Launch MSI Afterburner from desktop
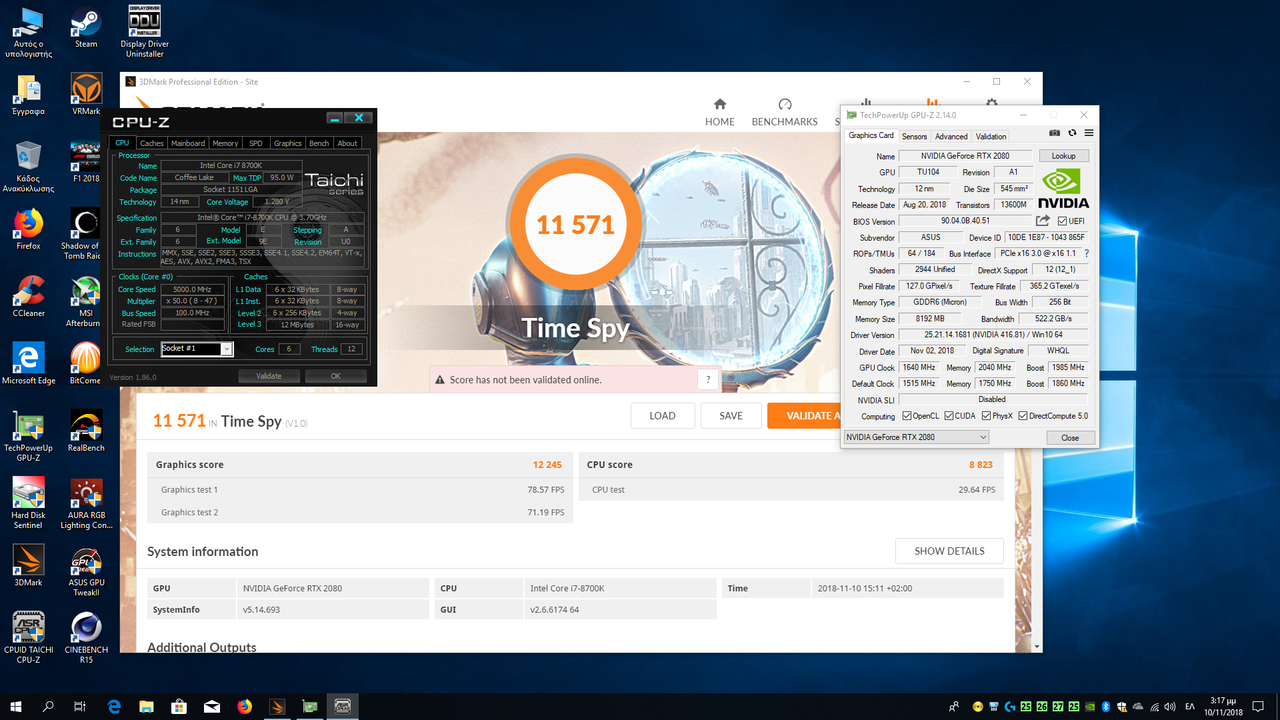This screenshot has height=720, width=1280. pyautogui.click(x=86, y=301)
